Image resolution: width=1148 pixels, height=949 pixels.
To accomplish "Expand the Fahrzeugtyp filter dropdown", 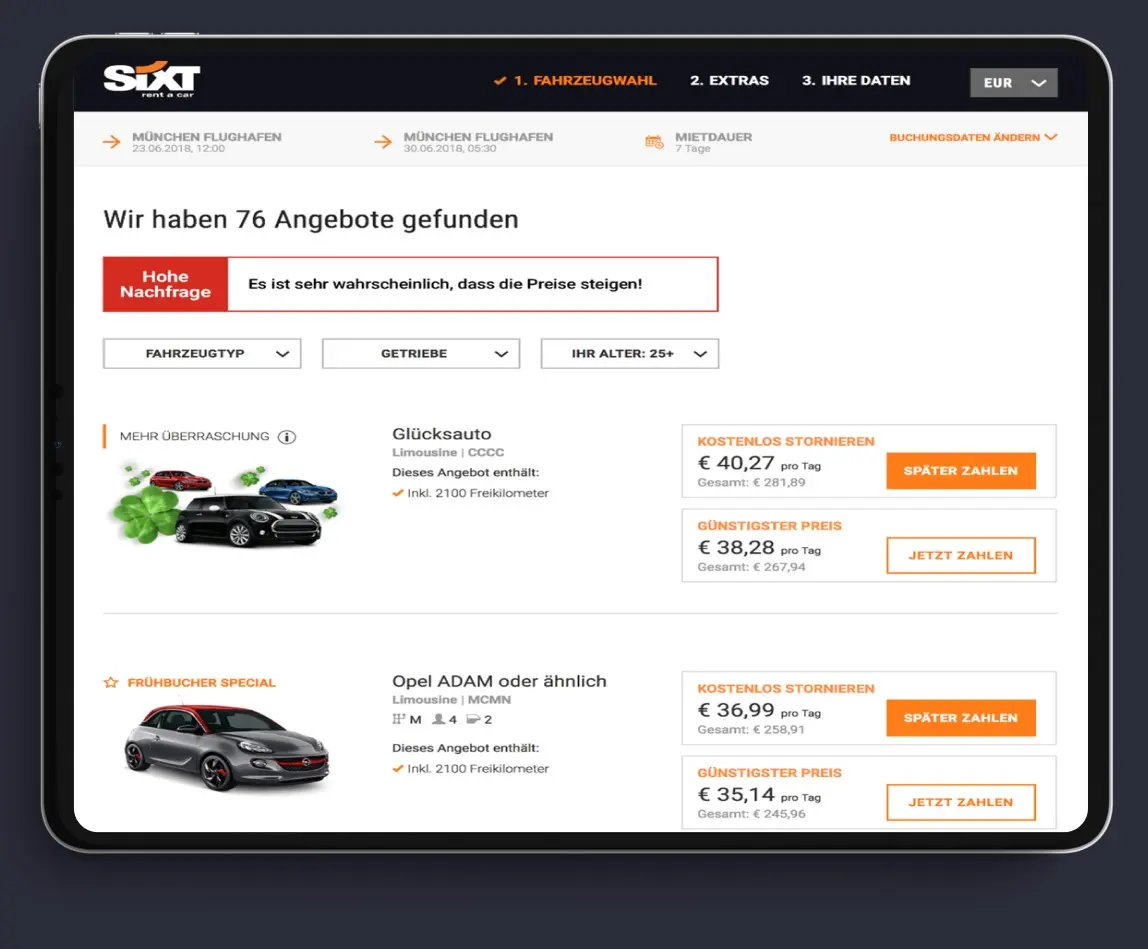I will 202,354.
